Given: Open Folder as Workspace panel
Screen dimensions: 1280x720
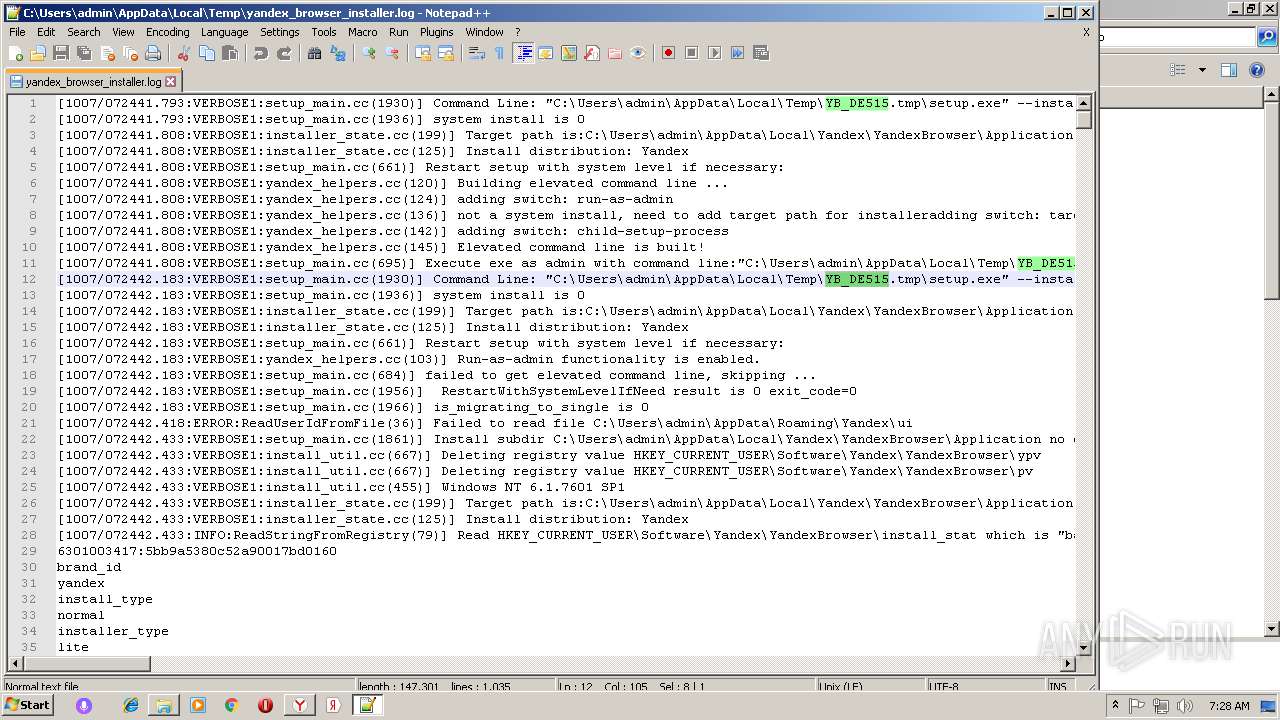Looking at the screenshot, I should click(x=615, y=53).
